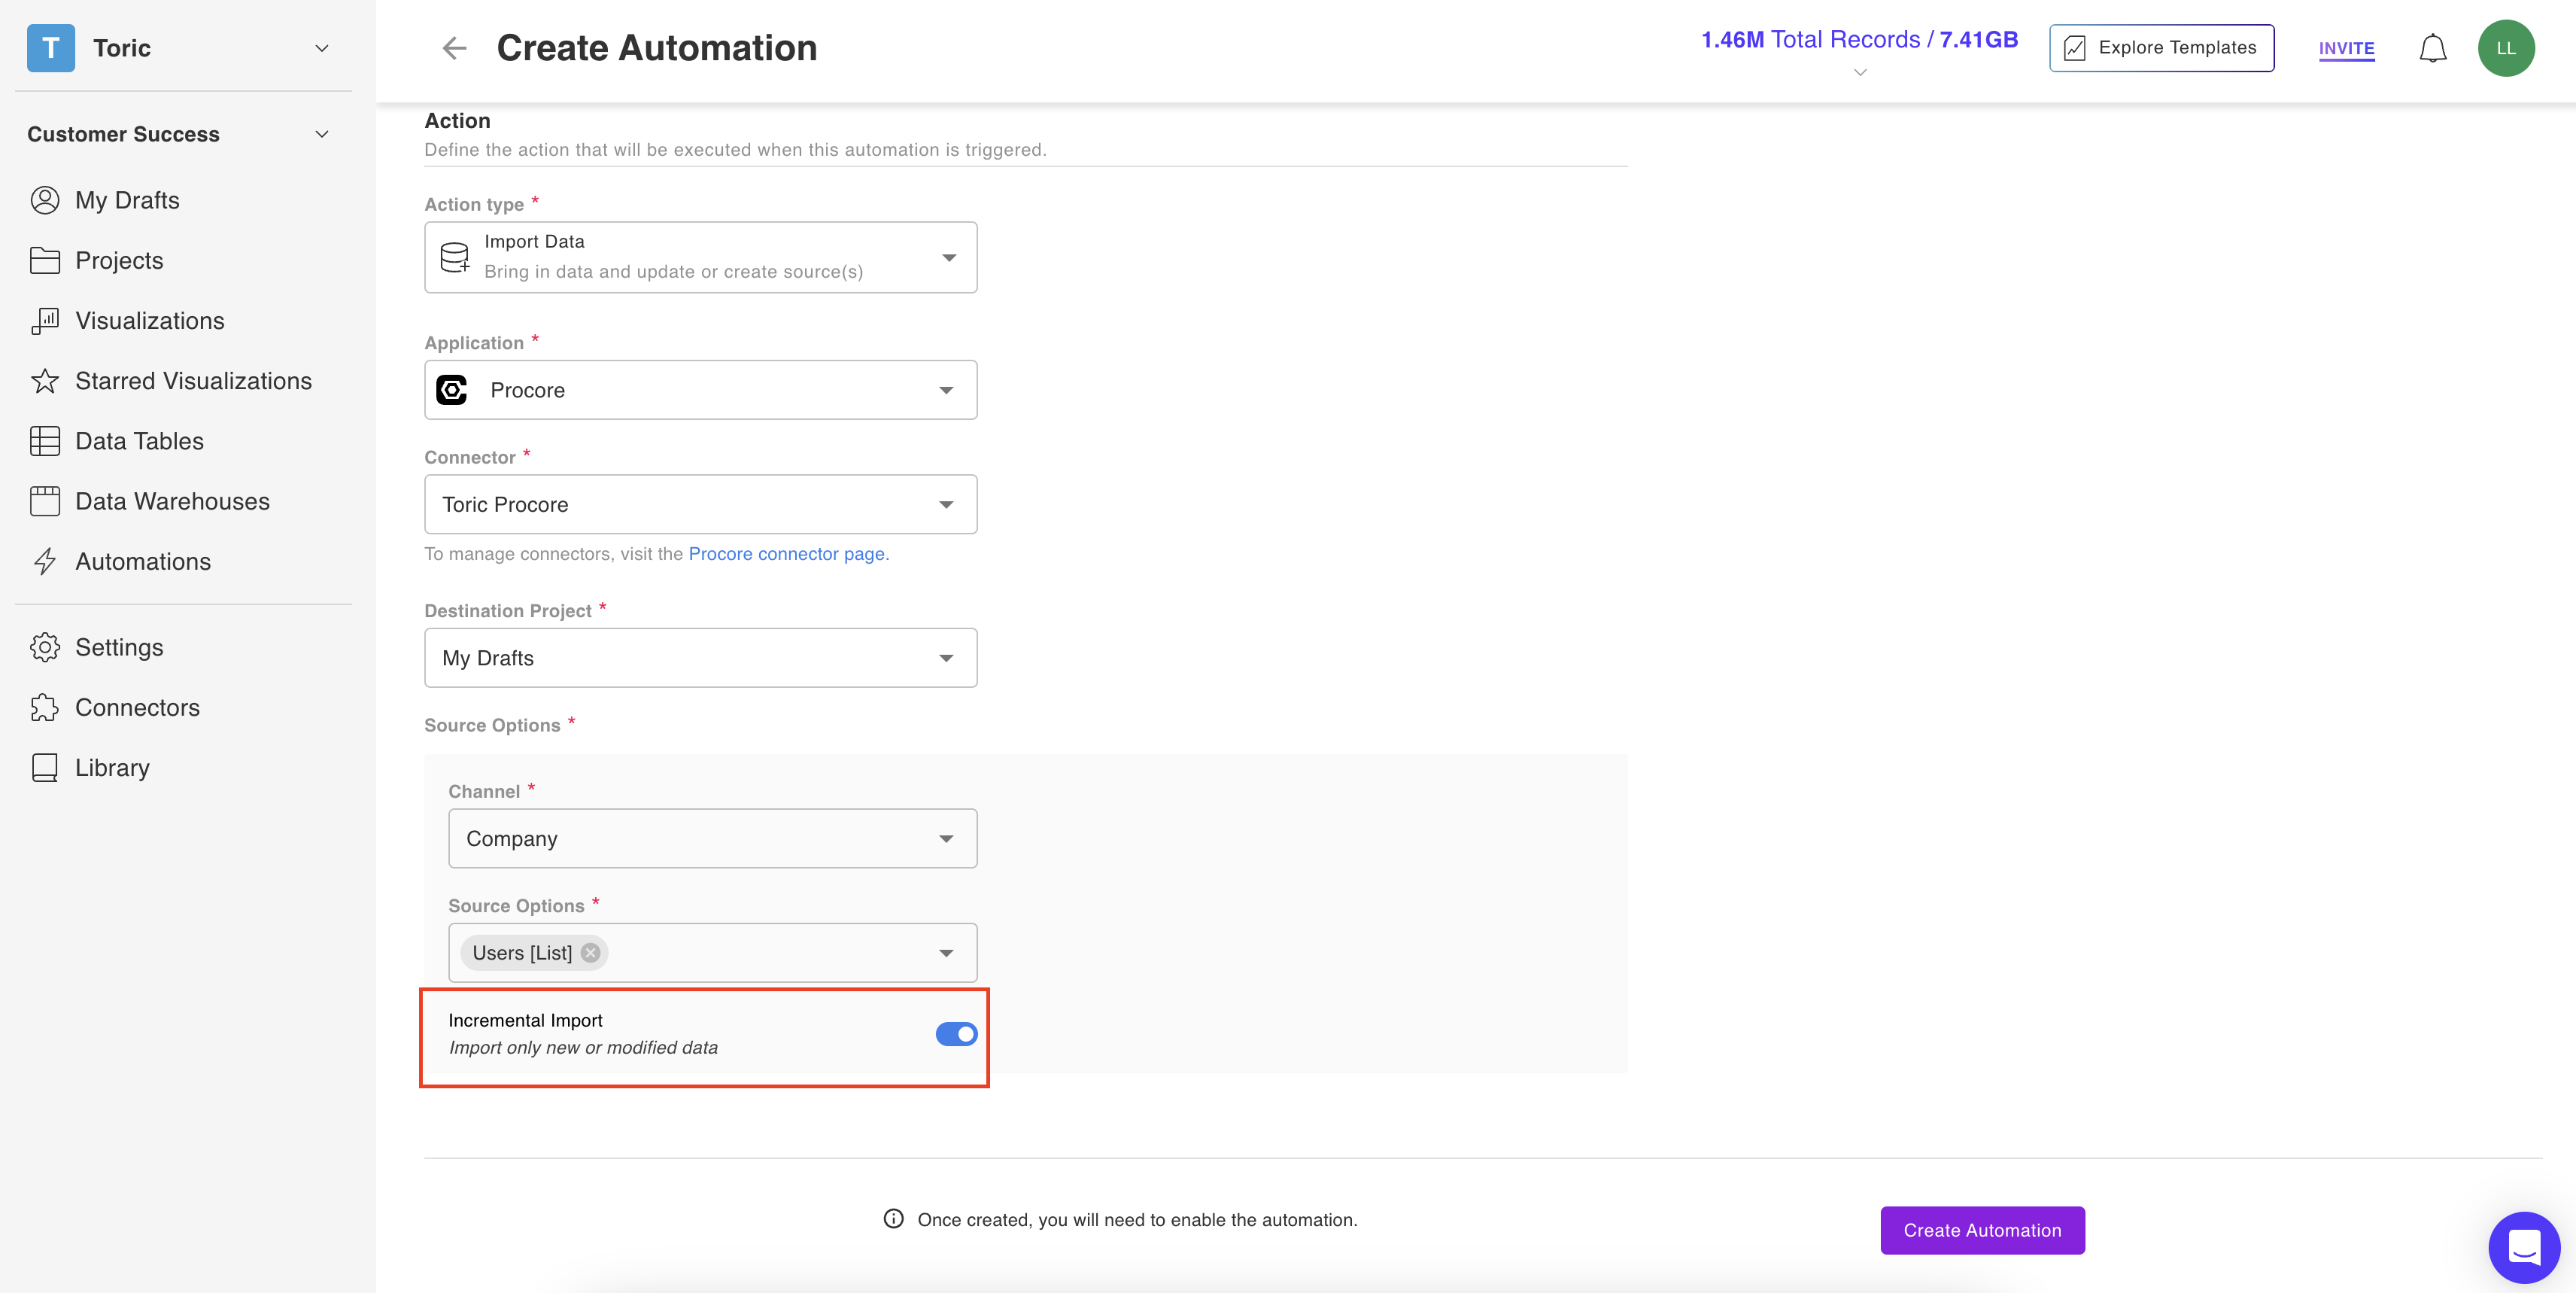This screenshot has height=1293, width=2576.
Task: Open notifications bell
Action: point(2433,48)
